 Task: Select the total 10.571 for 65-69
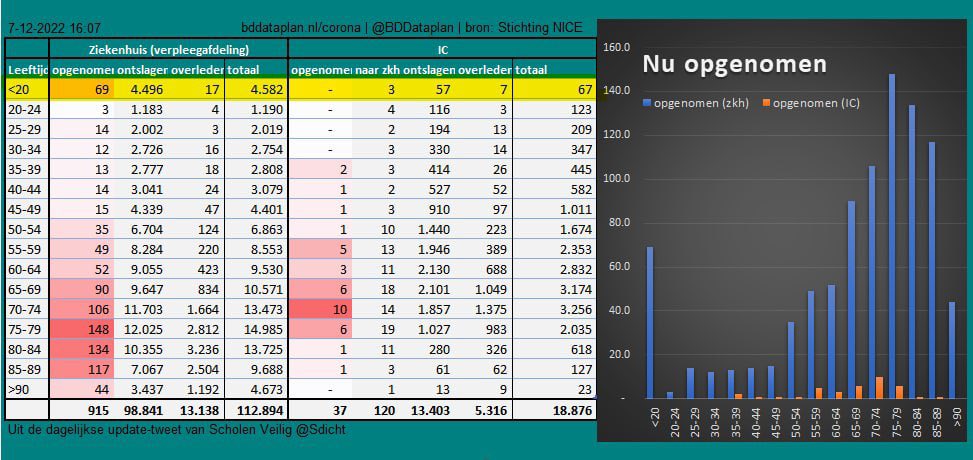tap(262, 289)
